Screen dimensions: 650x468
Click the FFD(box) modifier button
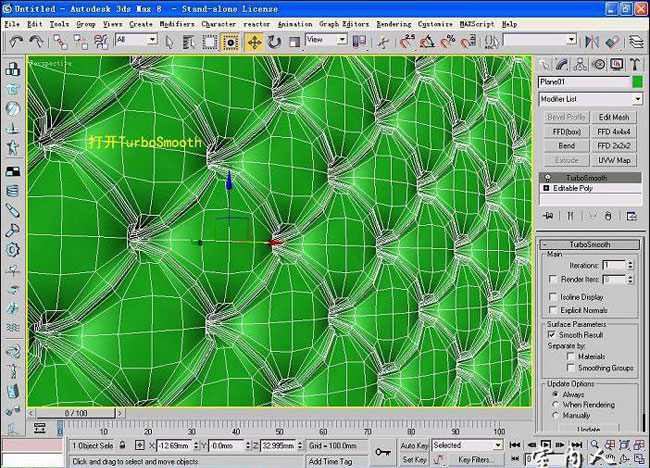[567, 132]
